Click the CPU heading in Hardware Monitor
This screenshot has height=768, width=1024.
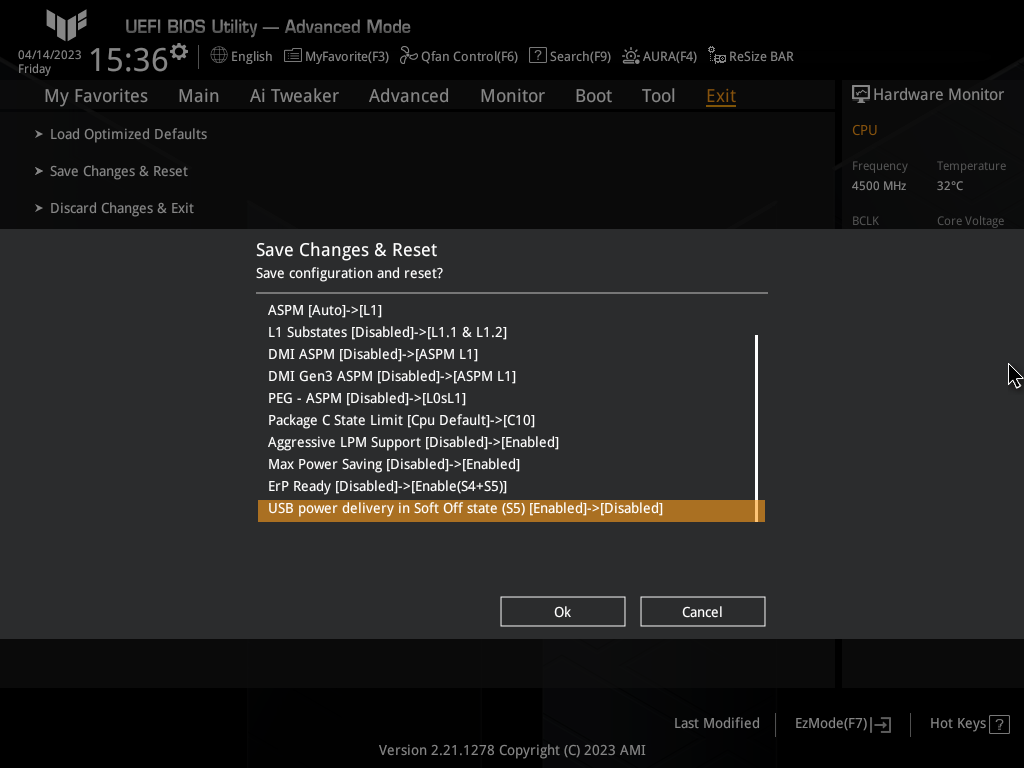[865, 130]
